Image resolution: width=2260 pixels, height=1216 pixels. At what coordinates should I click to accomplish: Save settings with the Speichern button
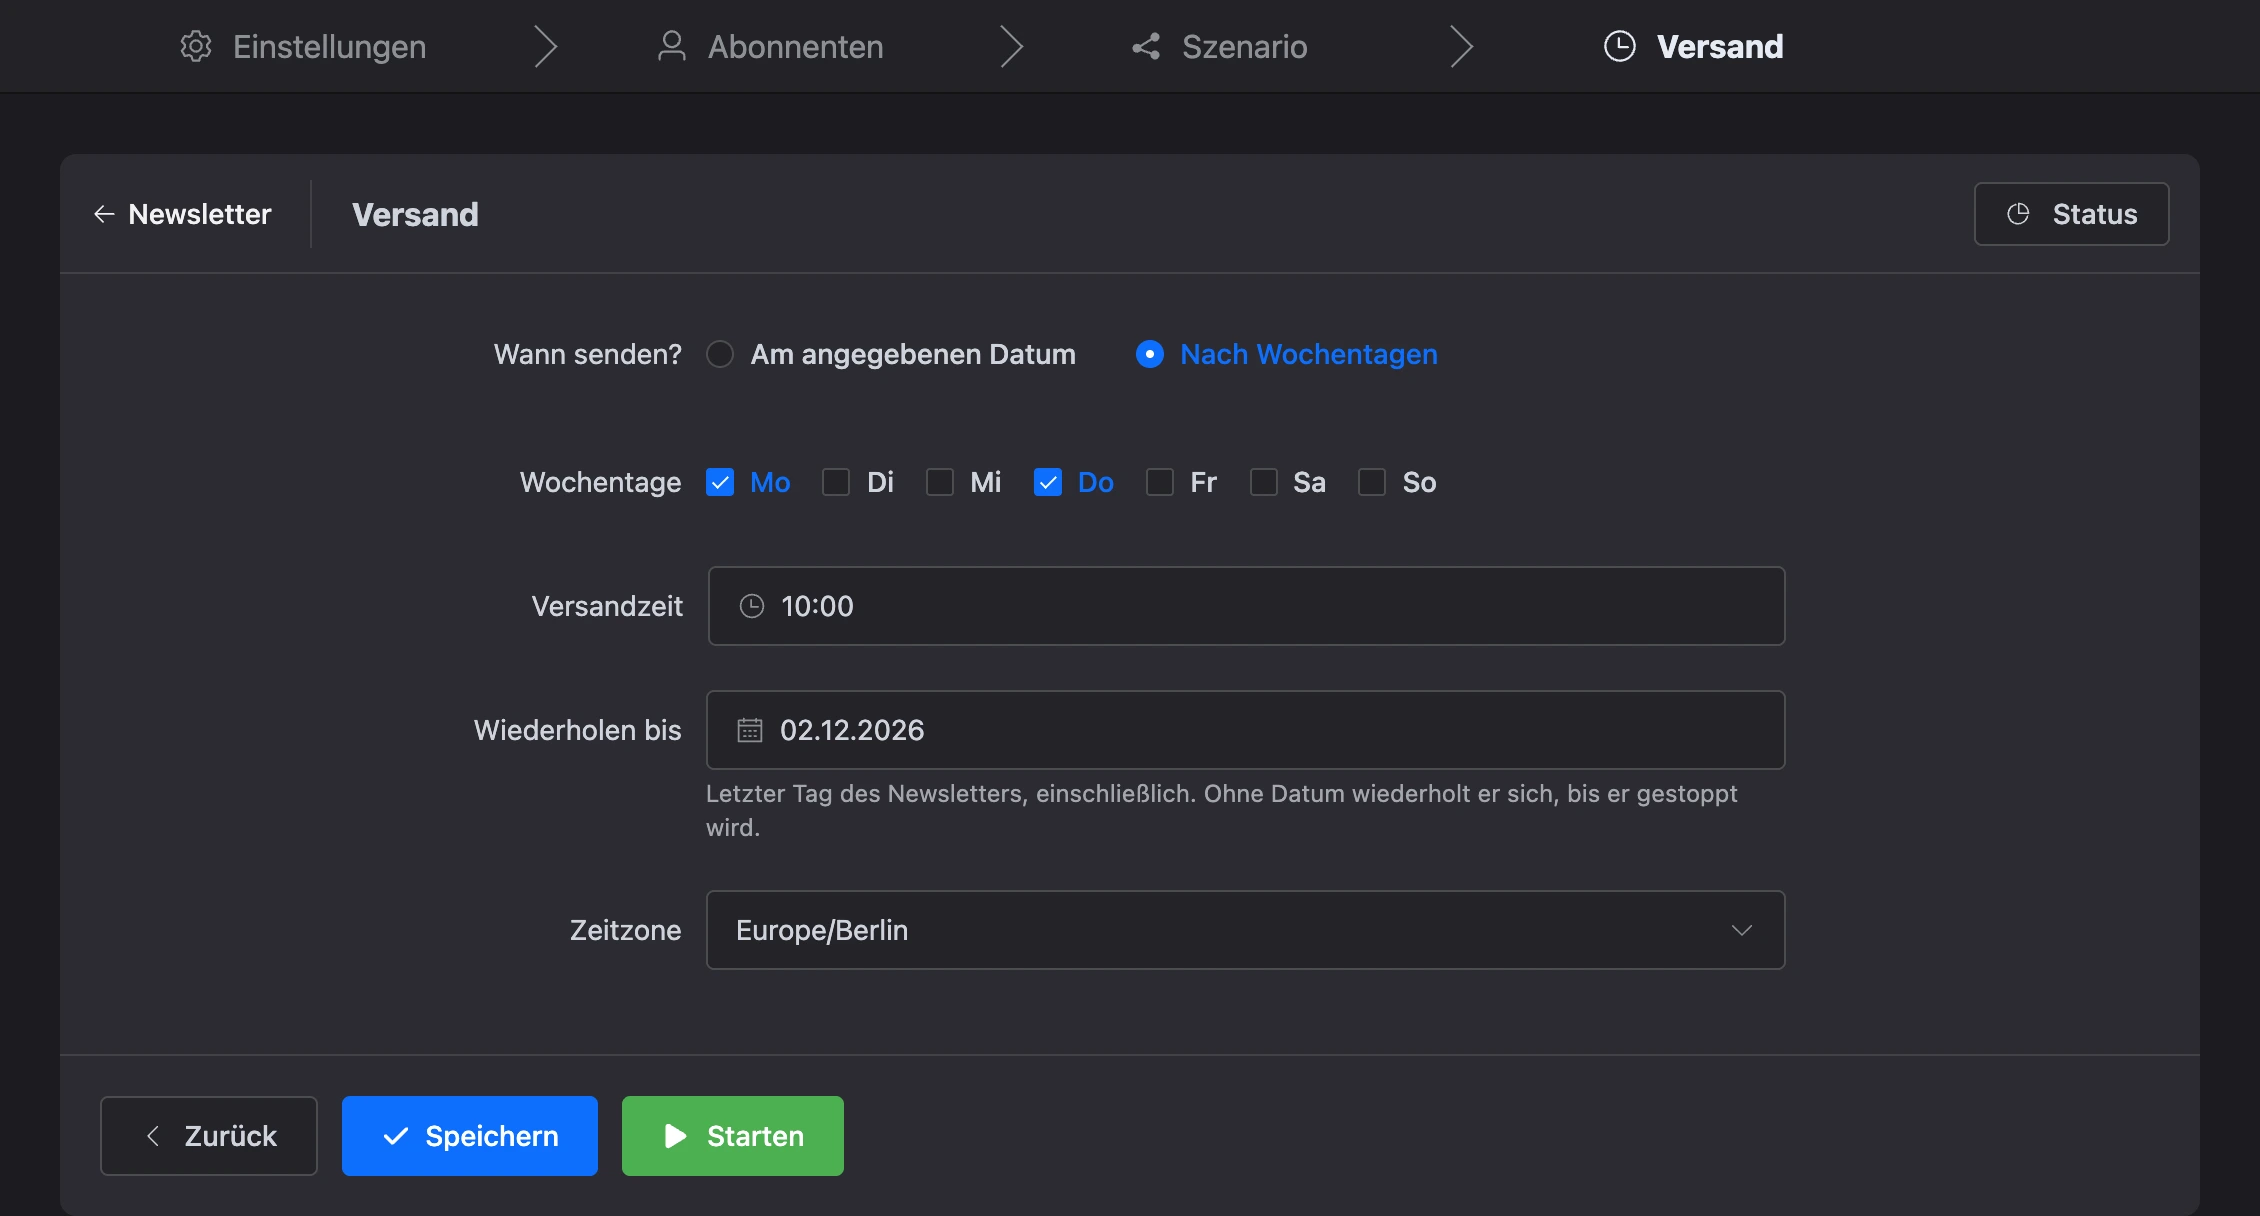click(x=470, y=1136)
